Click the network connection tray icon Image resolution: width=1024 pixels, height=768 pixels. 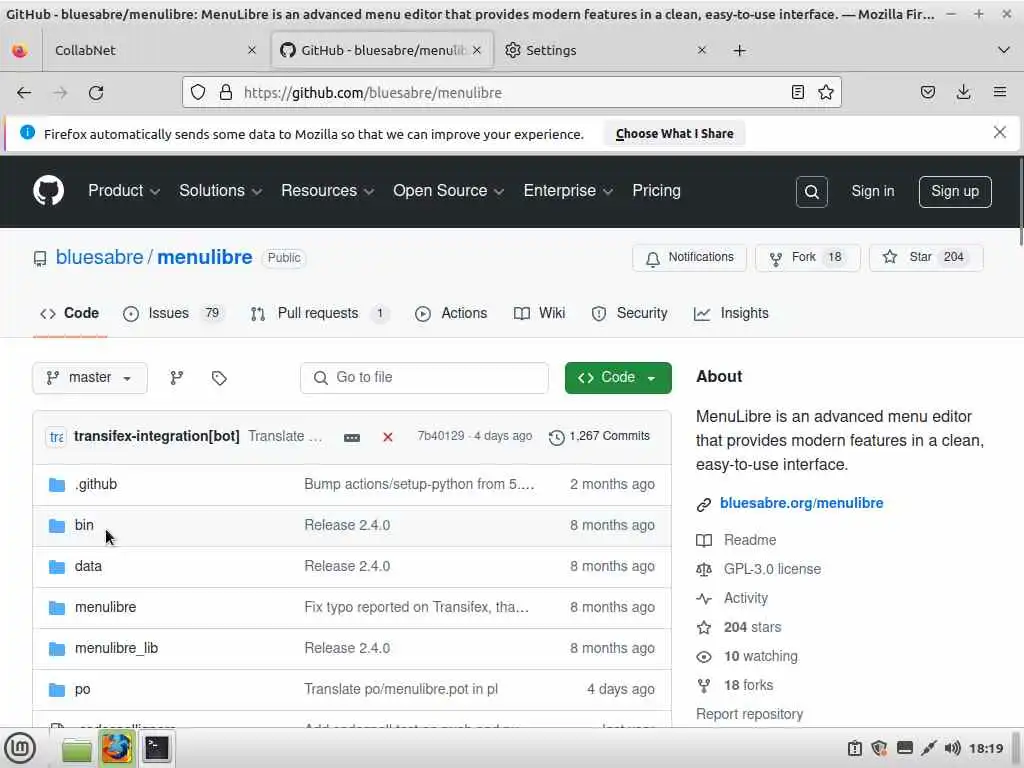(928, 748)
